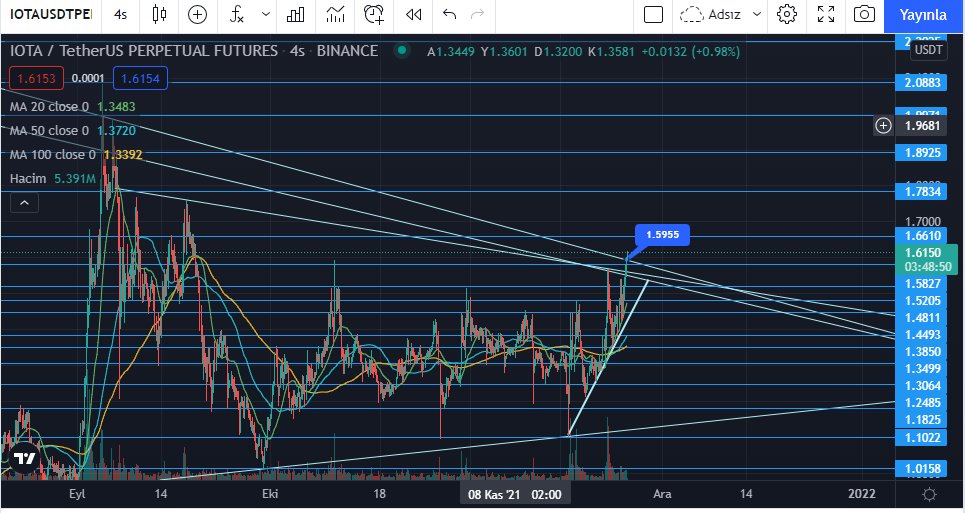Click the Eki month label on time axis
This screenshot has width=965, height=513.
click(x=270, y=494)
